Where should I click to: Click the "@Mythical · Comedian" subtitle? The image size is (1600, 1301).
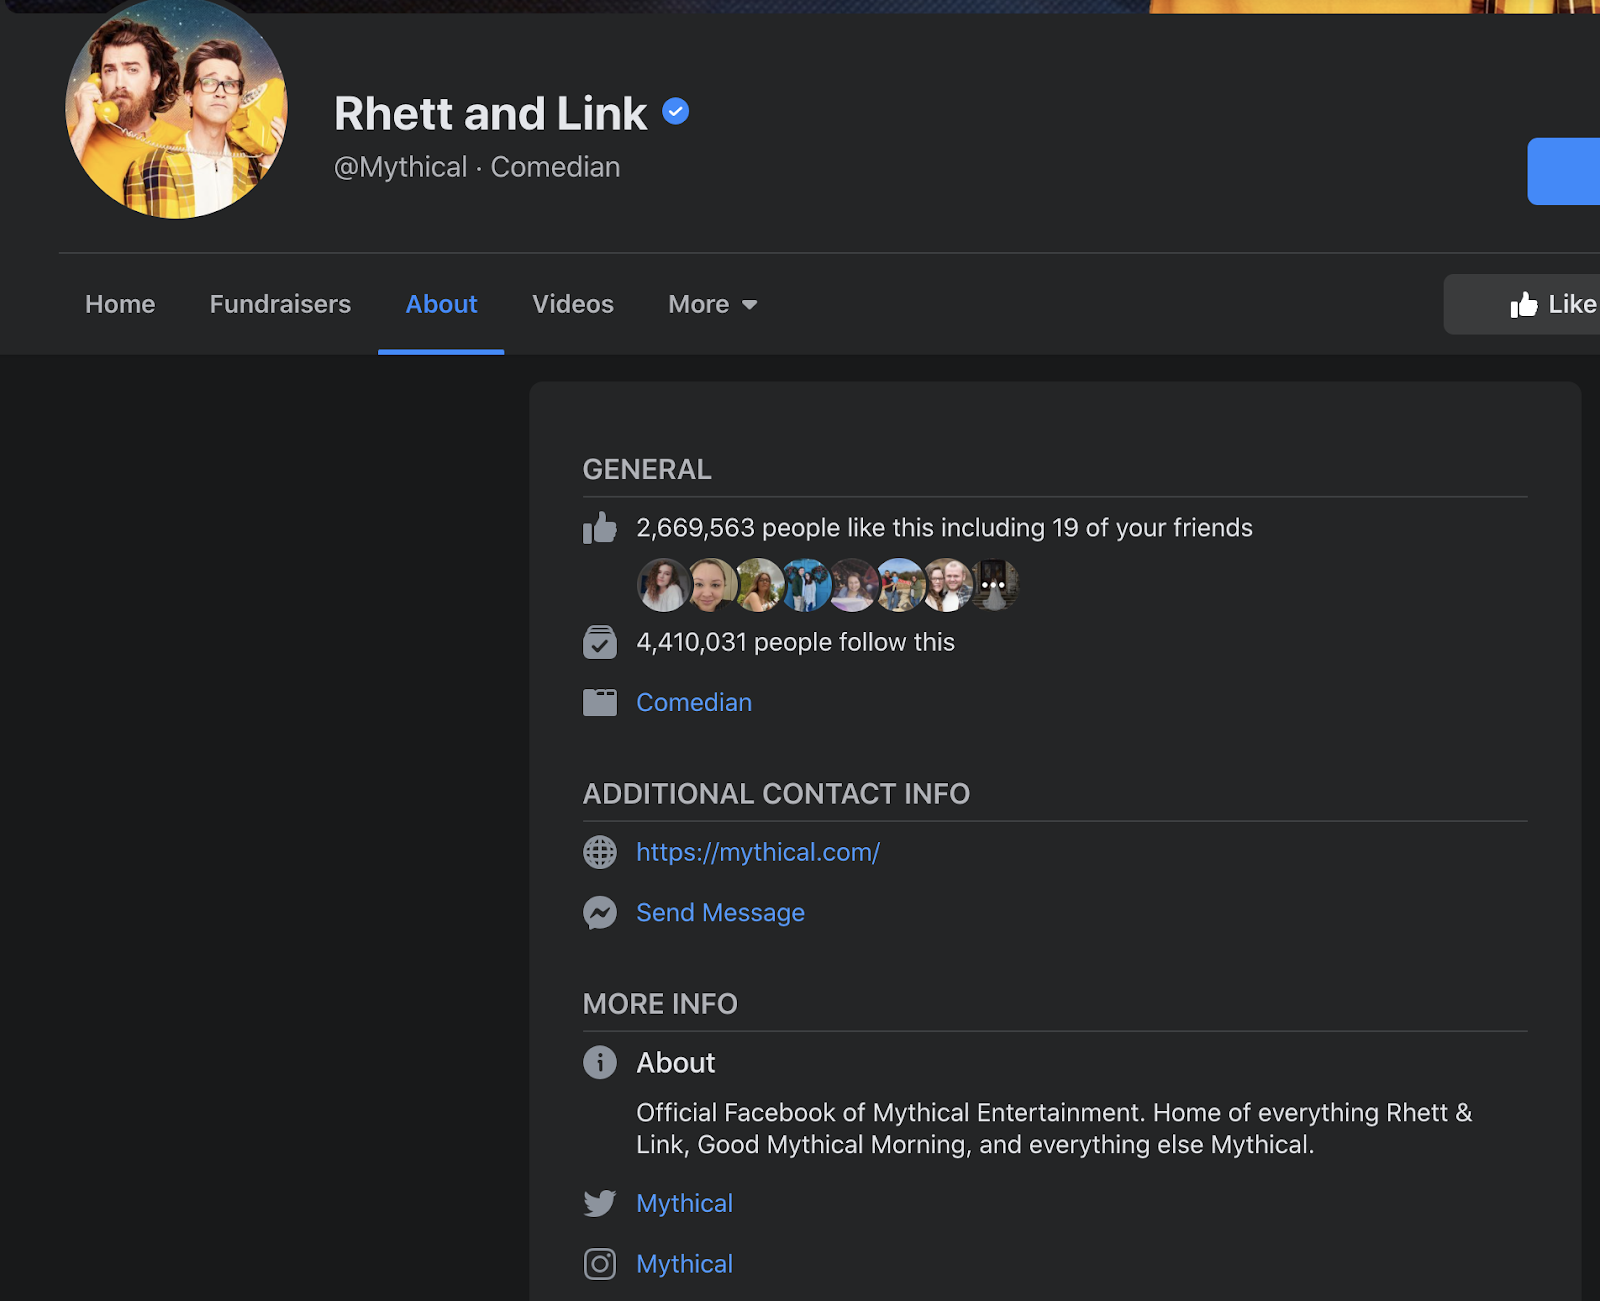pyautogui.click(x=477, y=167)
